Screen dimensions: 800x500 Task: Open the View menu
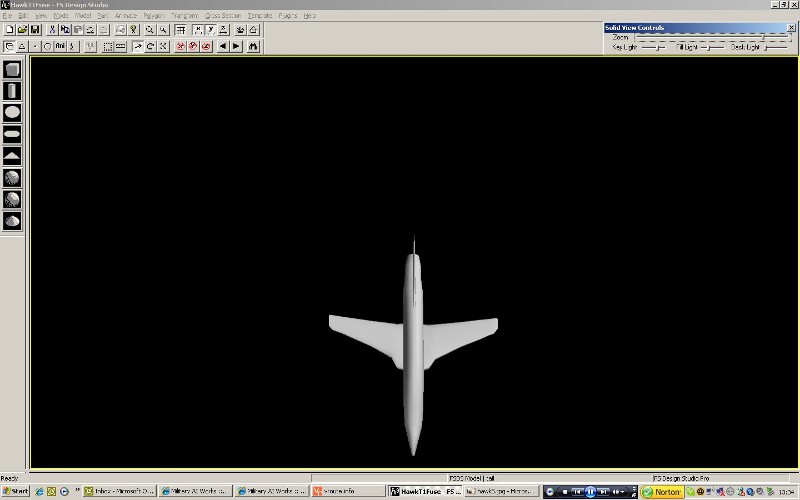[41, 16]
